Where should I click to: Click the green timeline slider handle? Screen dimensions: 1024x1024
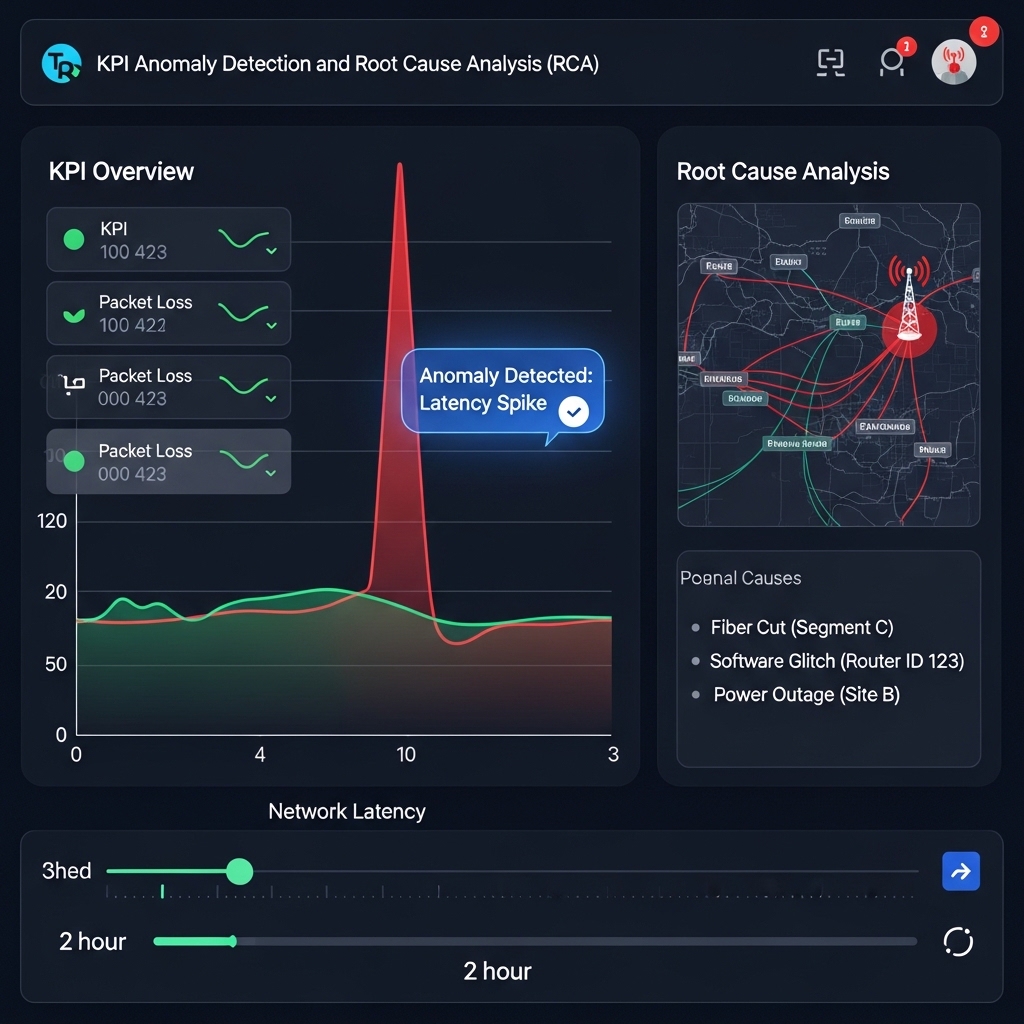pos(239,871)
